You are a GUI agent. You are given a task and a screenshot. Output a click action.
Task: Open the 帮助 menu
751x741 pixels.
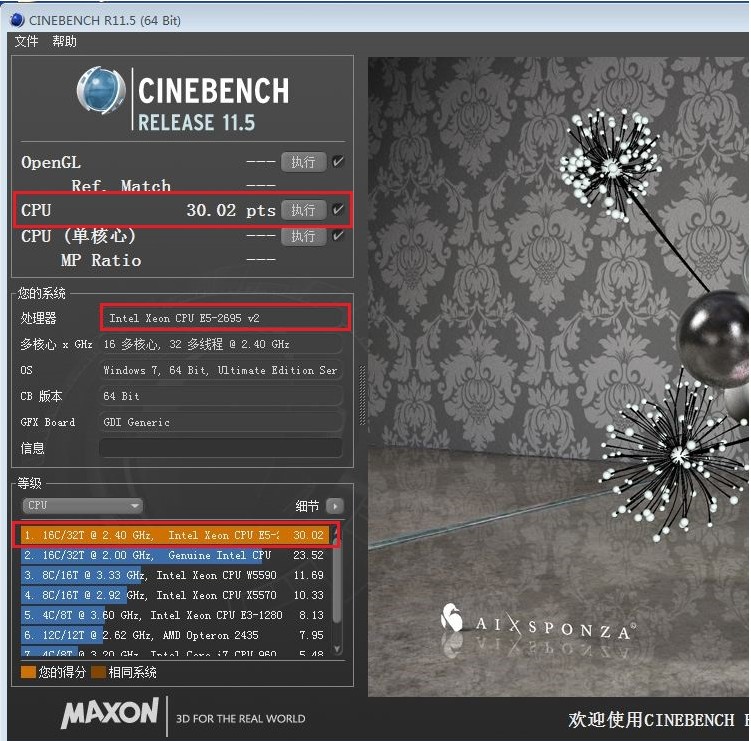[64, 41]
